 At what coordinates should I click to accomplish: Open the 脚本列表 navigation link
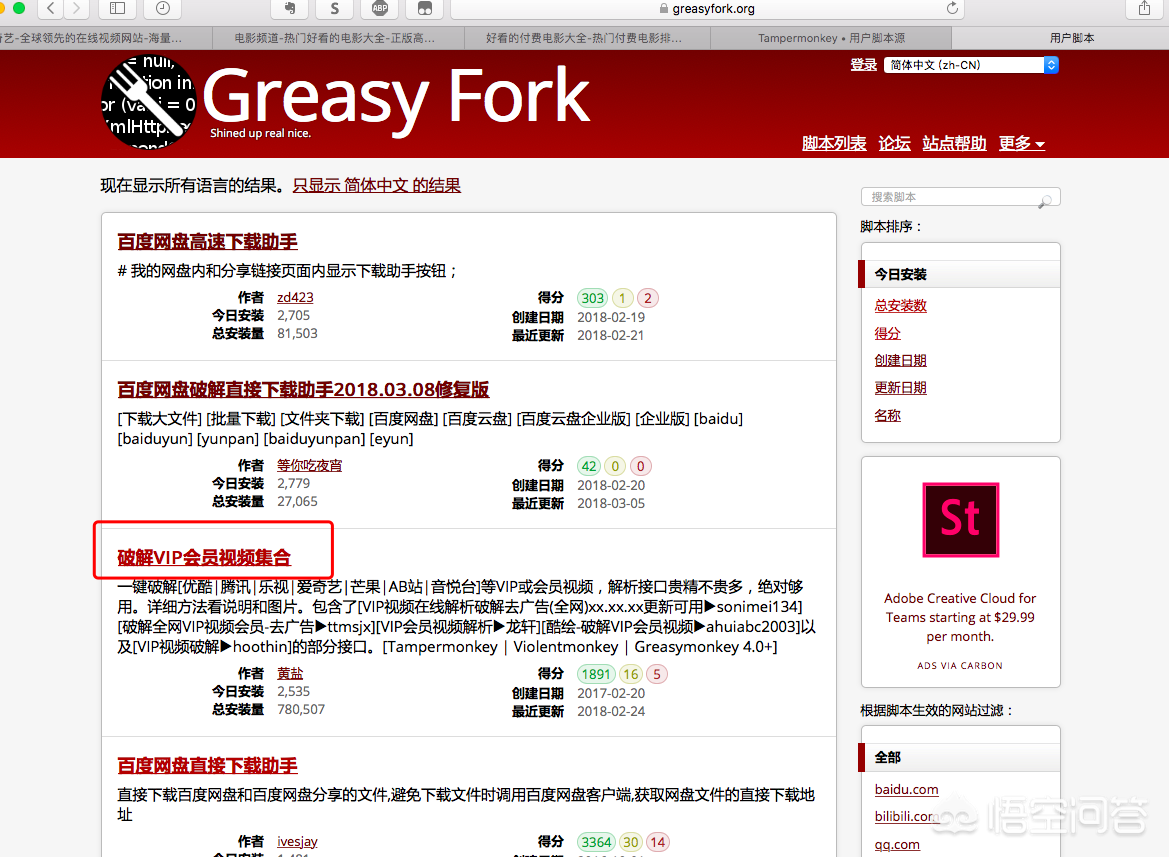(x=834, y=143)
